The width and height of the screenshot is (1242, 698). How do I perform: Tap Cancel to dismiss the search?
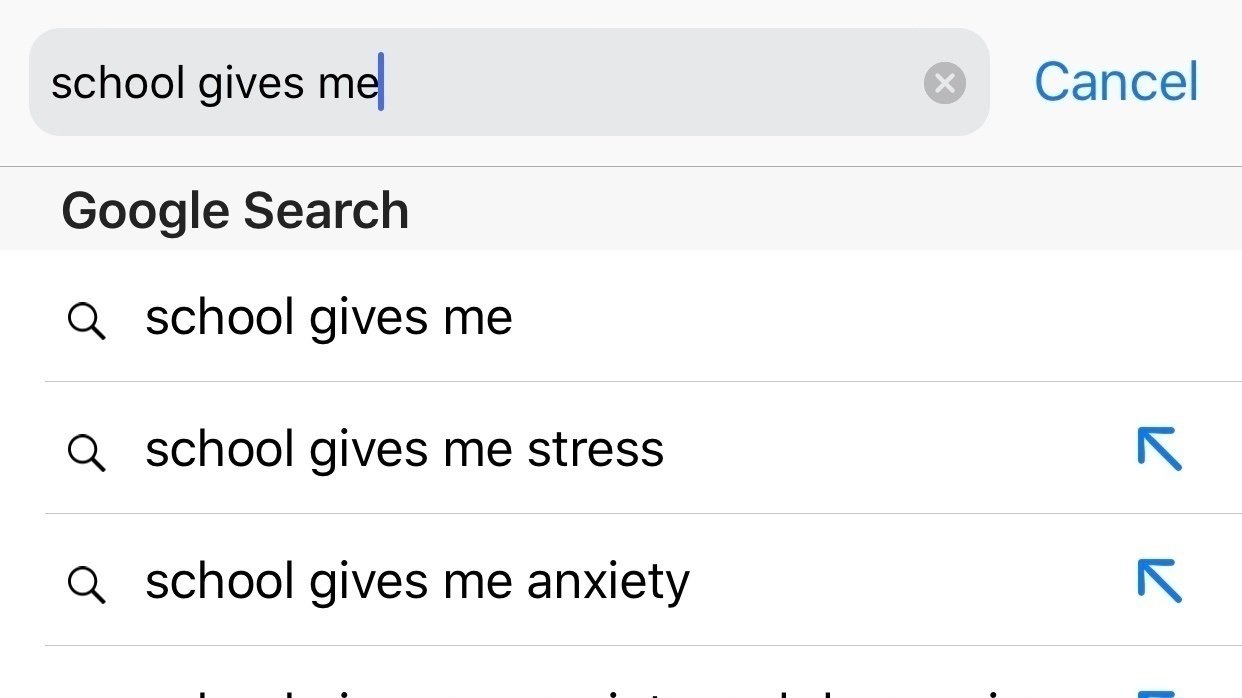[x=1116, y=82]
